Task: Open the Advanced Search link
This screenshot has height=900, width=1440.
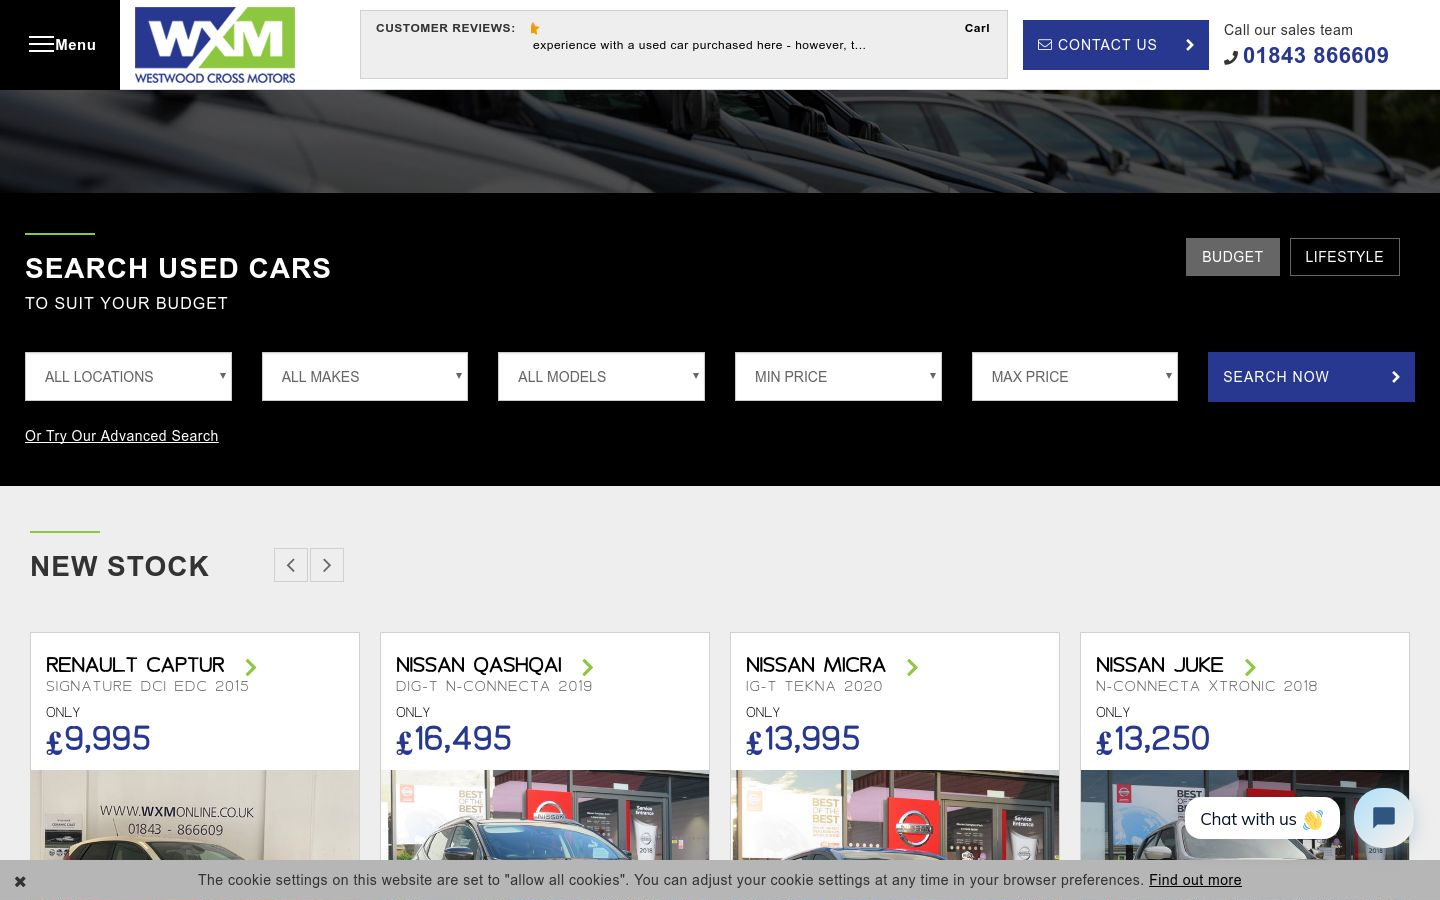Action: [122, 436]
